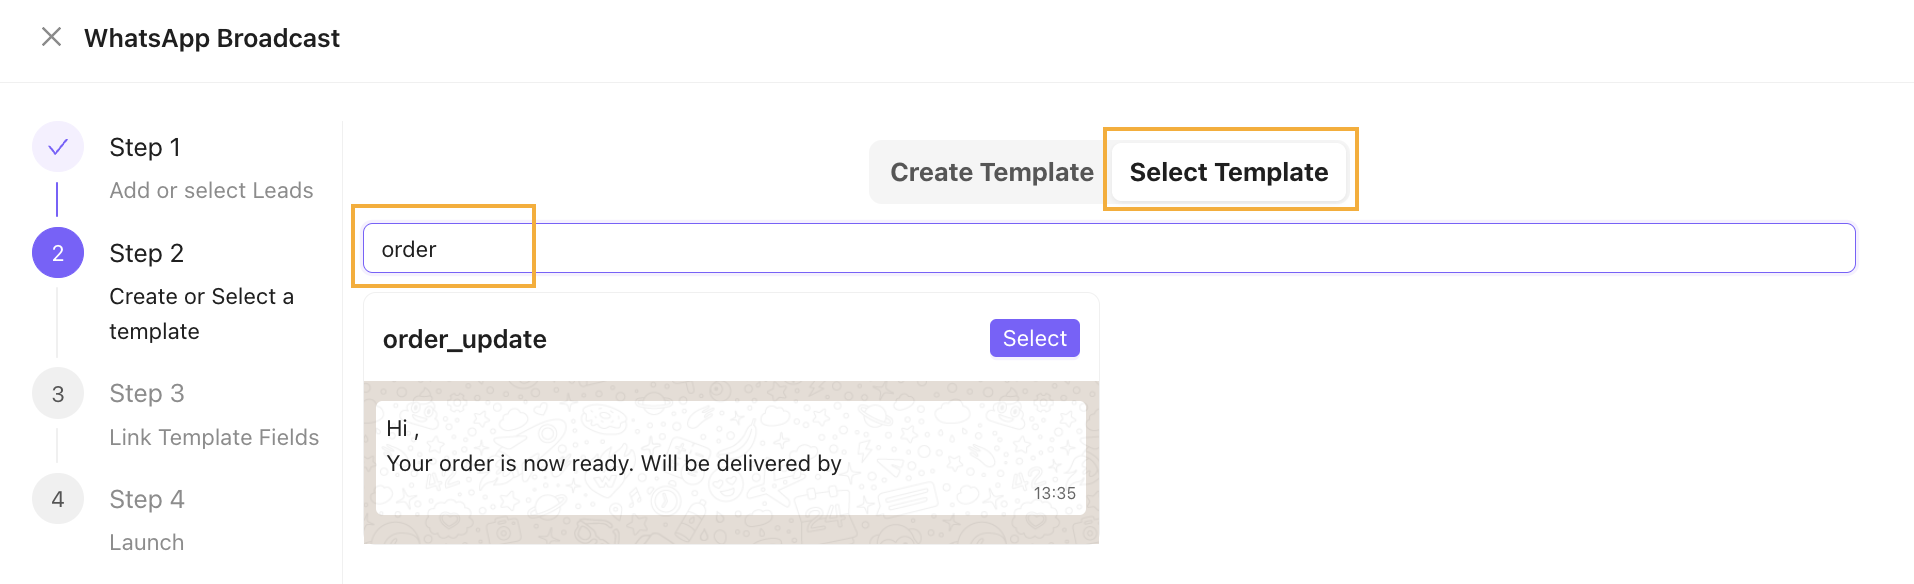Click the Step 2 number circle icon

click(x=58, y=253)
